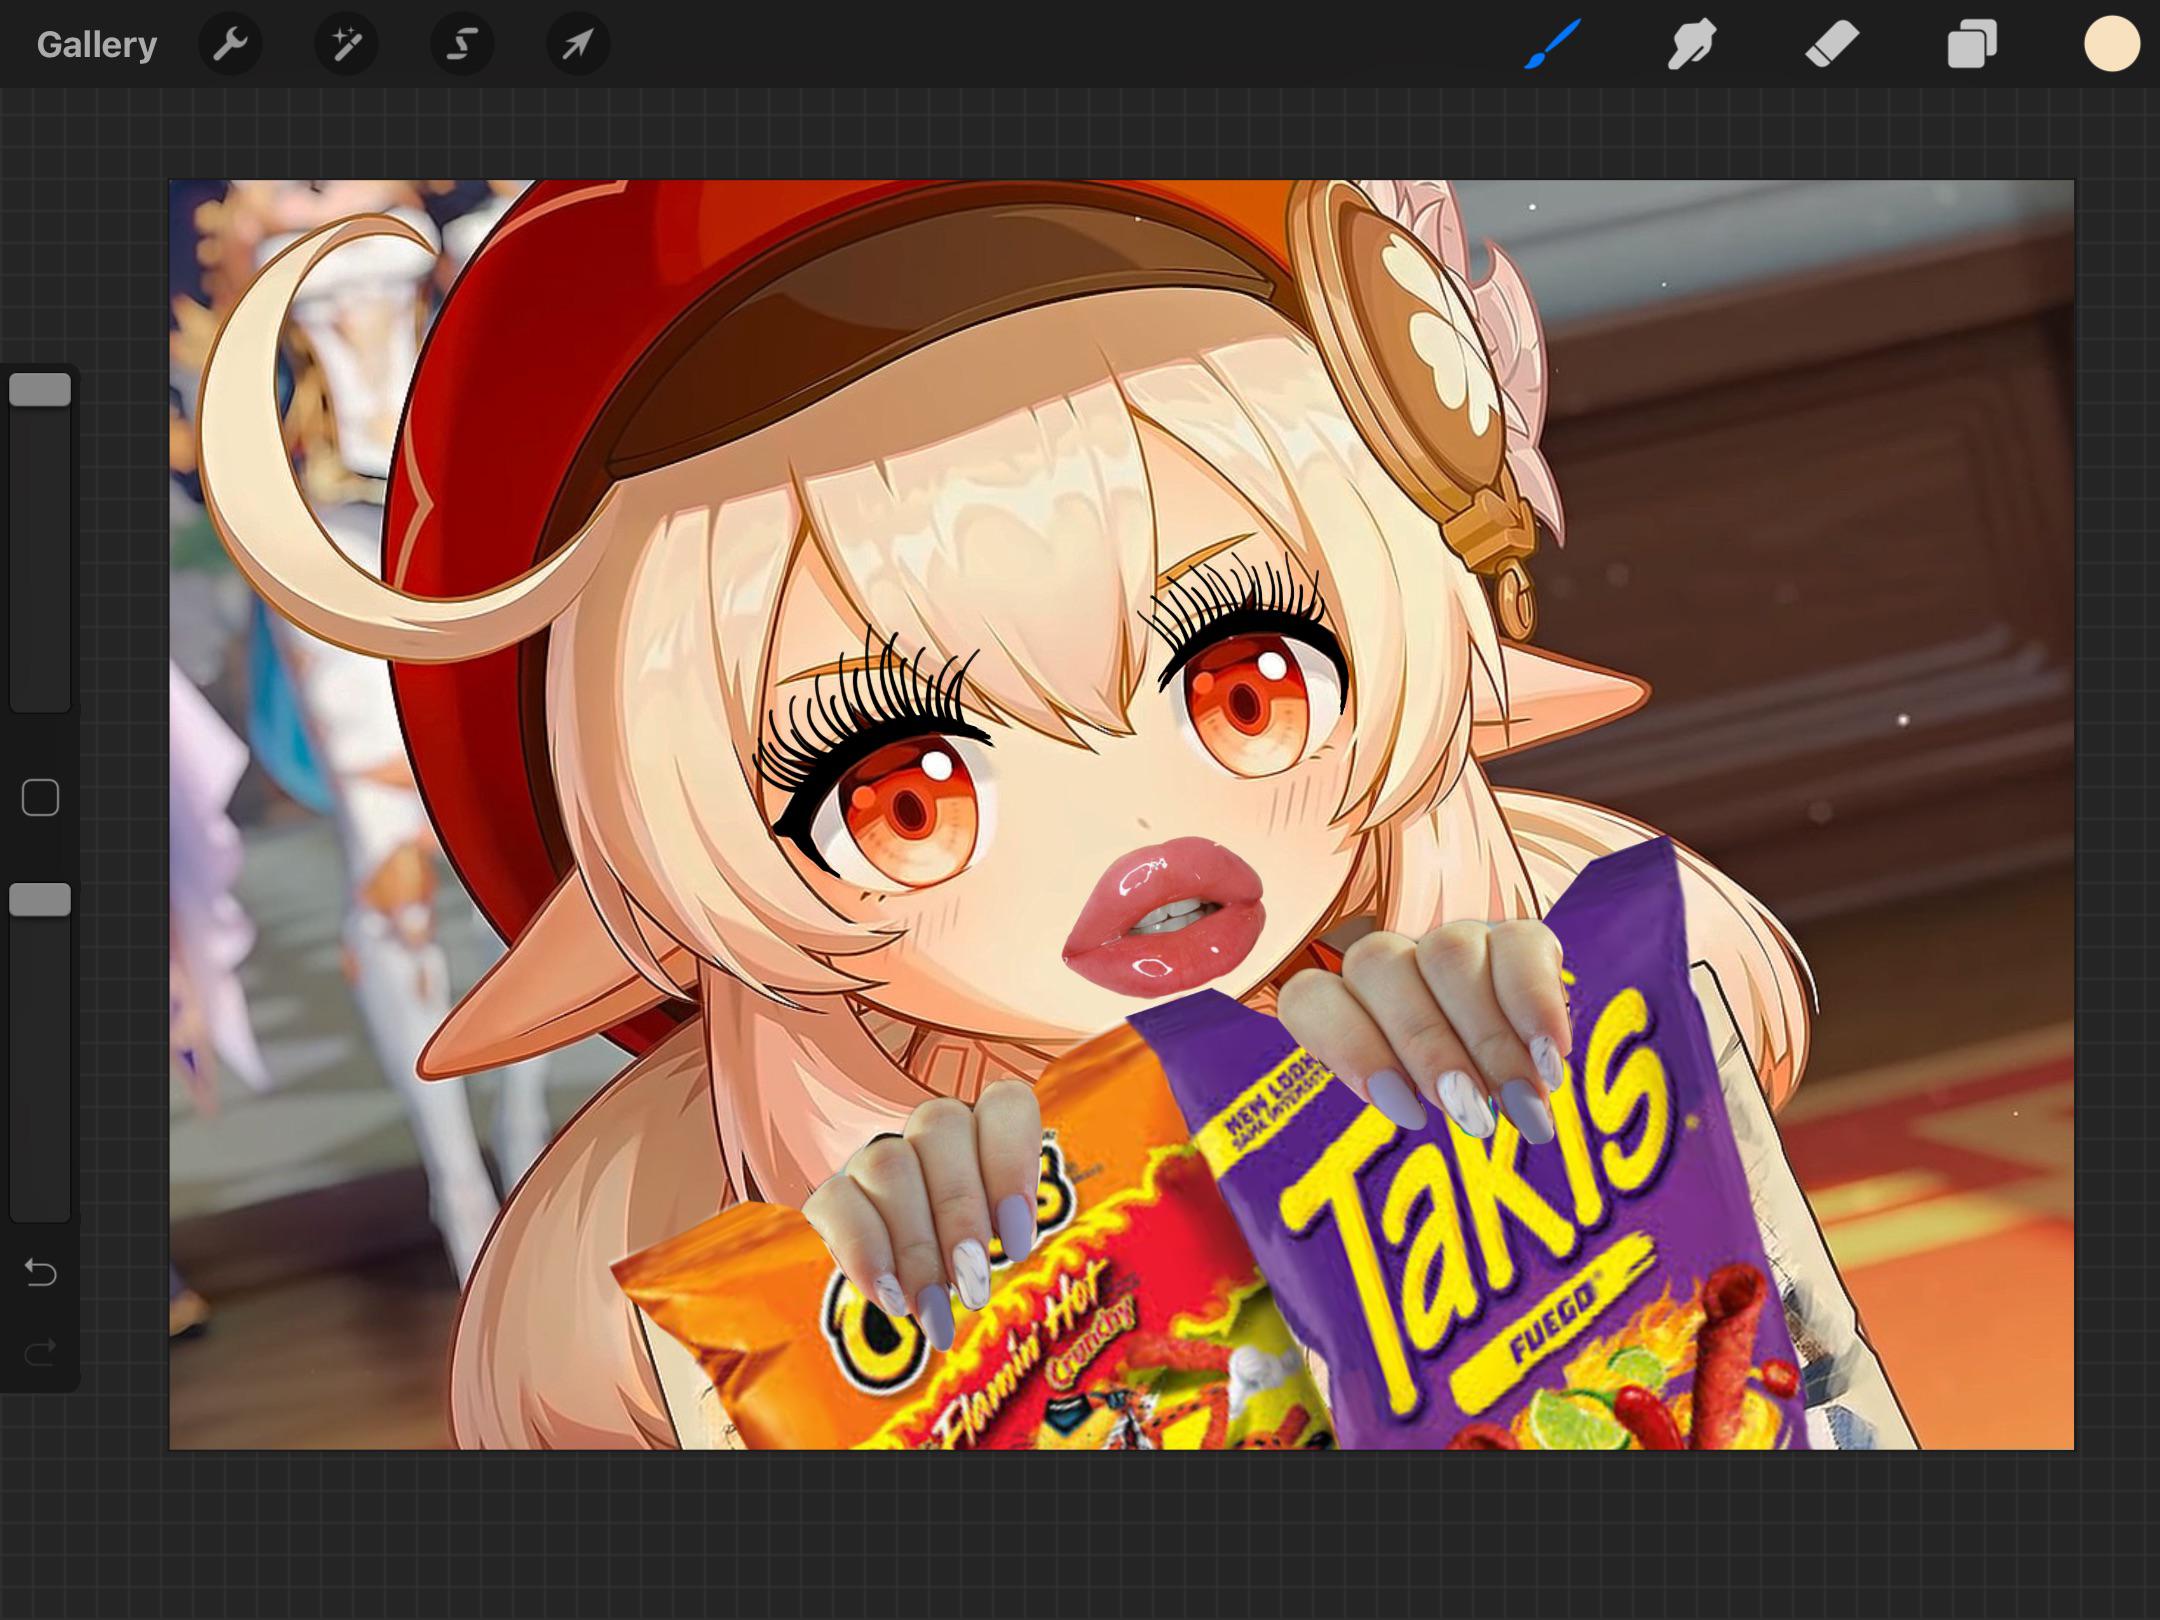2160x1620 pixels.
Task: Activate the Transform arrow tool
Action: point(576,44)
